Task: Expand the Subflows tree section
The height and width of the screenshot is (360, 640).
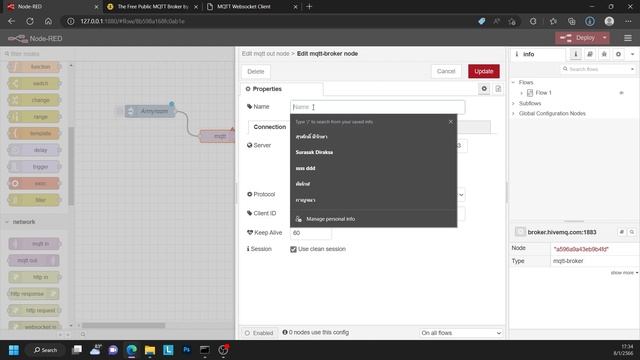Action: pos(513,104)
